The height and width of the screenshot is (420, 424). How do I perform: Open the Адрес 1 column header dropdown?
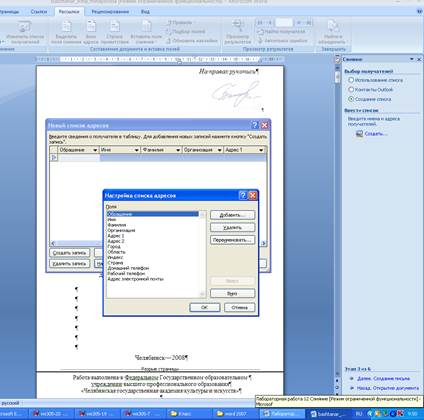[261, 150]
